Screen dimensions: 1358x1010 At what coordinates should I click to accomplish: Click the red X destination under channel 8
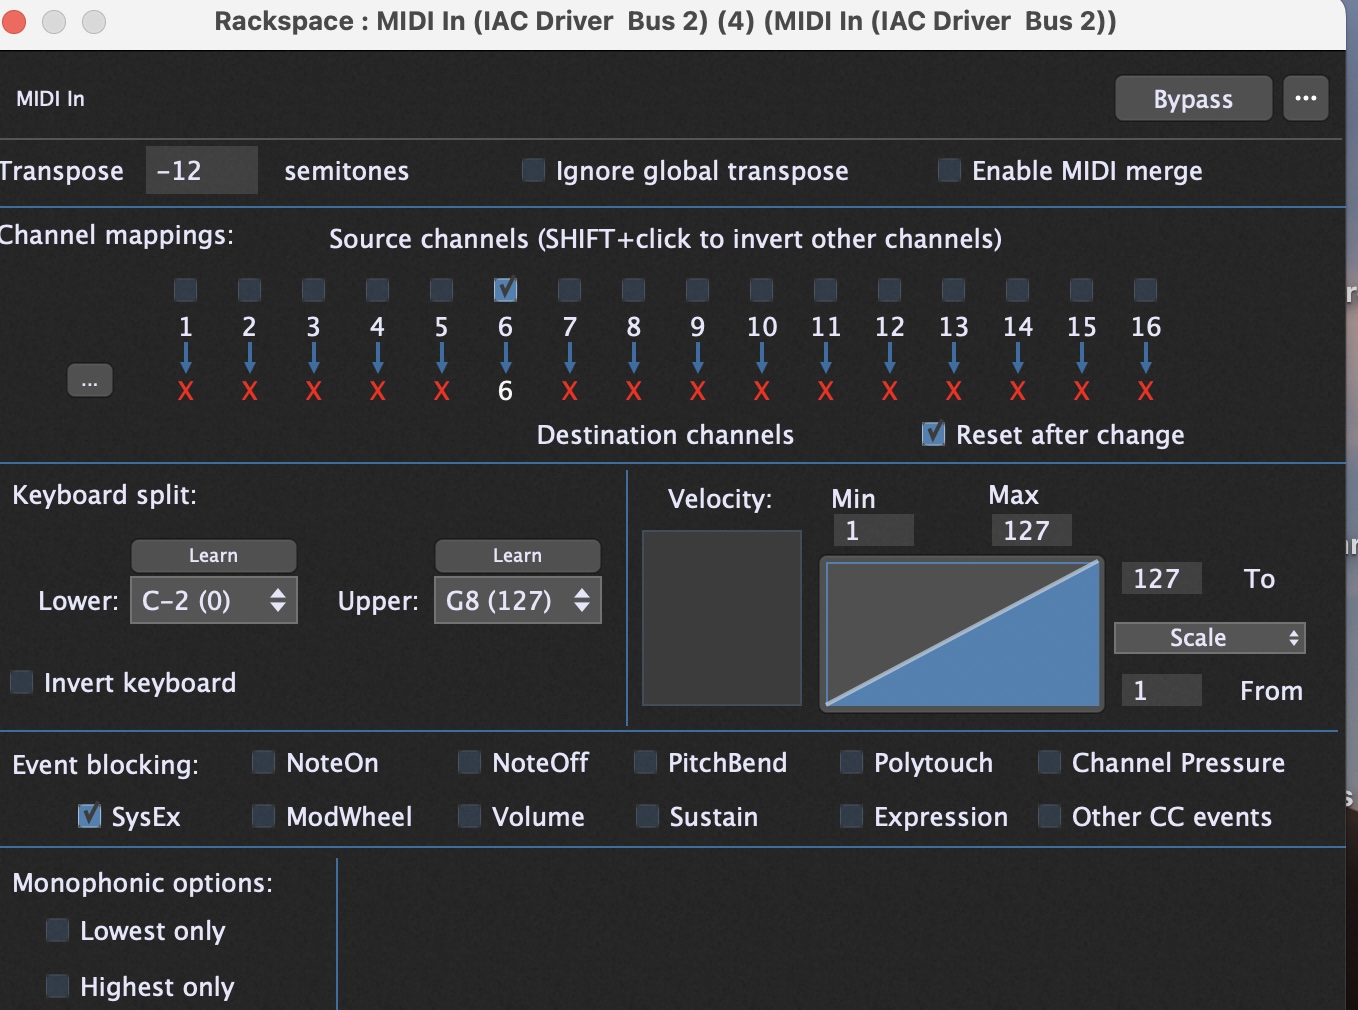click(634, 391)
